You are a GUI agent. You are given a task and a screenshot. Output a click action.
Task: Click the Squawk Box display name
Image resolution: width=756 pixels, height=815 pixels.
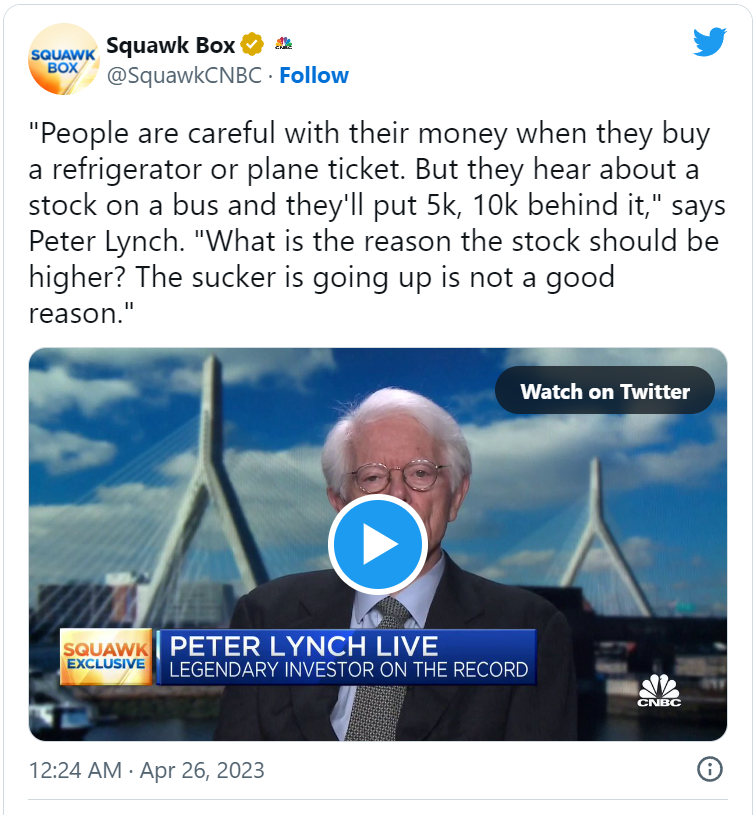click(171, 45)
